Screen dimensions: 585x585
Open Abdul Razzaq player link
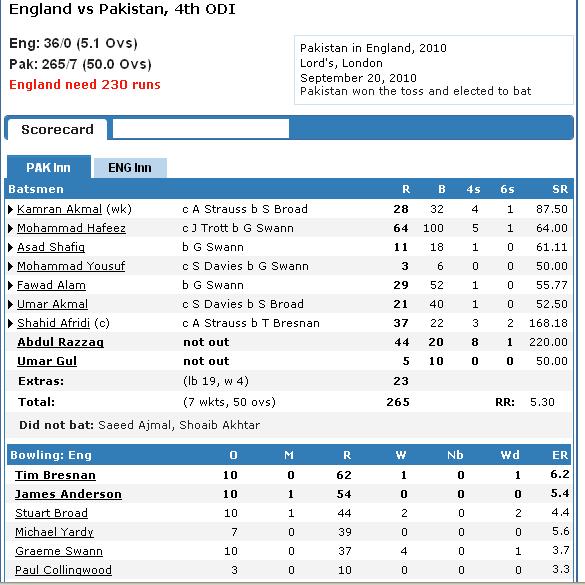point(60,342)
